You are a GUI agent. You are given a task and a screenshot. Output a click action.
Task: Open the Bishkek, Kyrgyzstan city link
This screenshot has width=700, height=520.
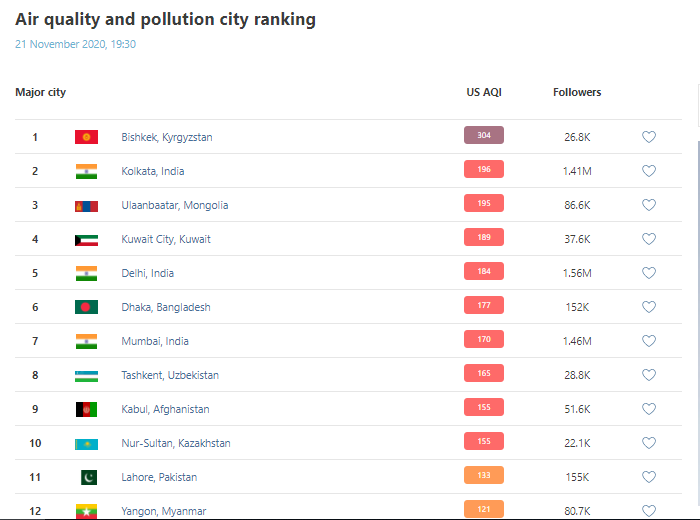(166, 137)
